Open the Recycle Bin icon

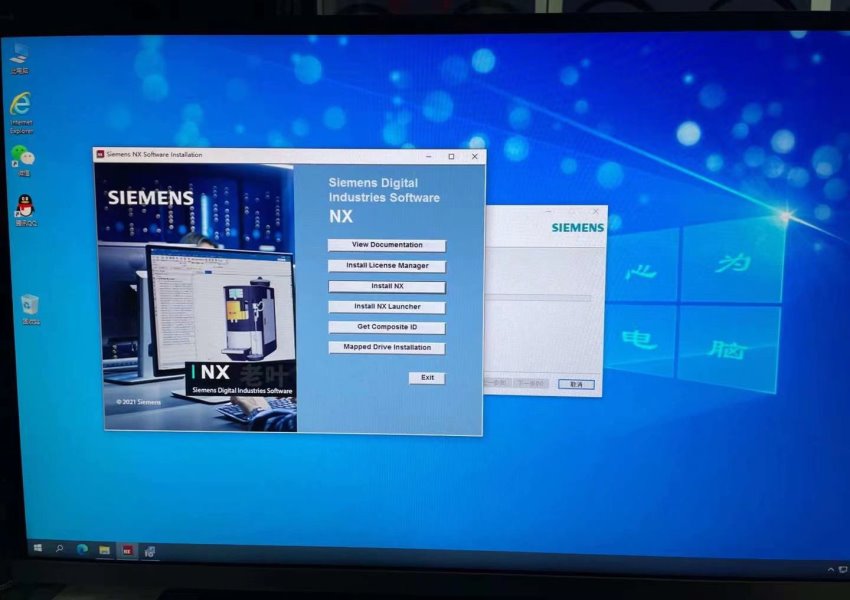pyautogui.click(x=30, y=305)
